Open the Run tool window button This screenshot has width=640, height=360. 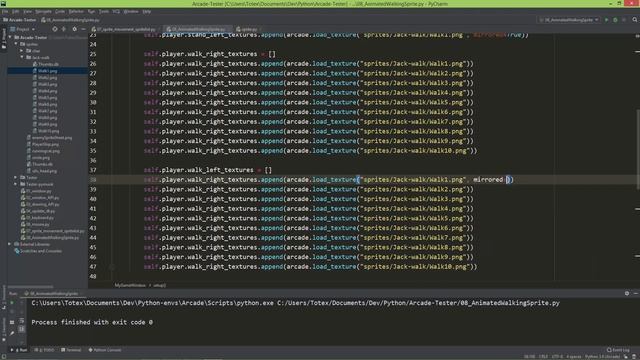[19, 350]
